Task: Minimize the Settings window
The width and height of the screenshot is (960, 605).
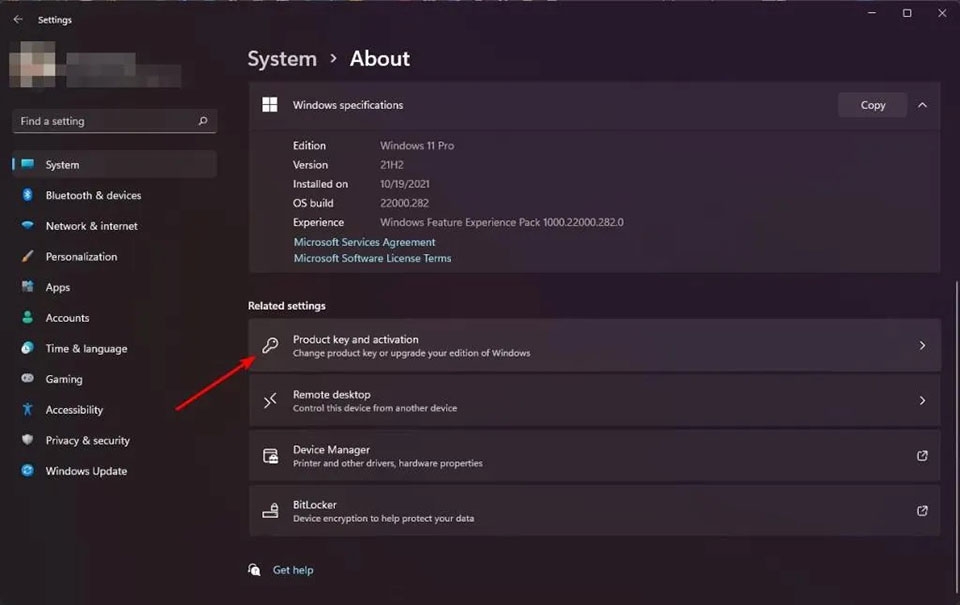Action: point(872,13)
